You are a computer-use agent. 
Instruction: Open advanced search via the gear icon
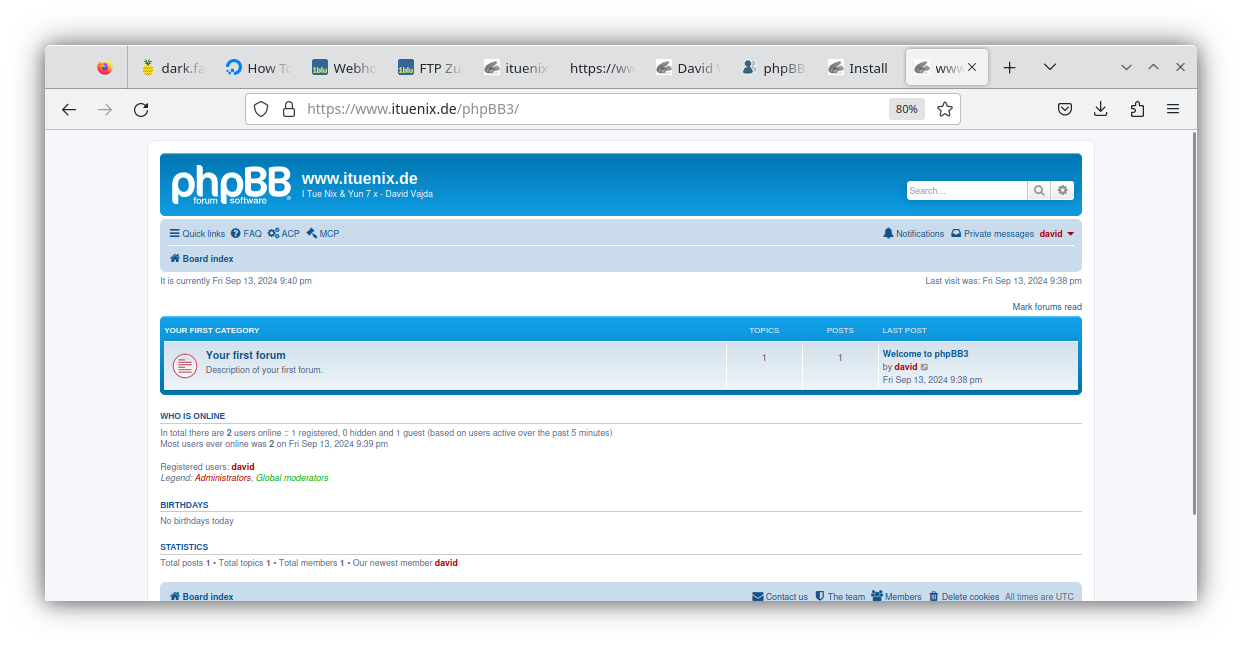1062,190
